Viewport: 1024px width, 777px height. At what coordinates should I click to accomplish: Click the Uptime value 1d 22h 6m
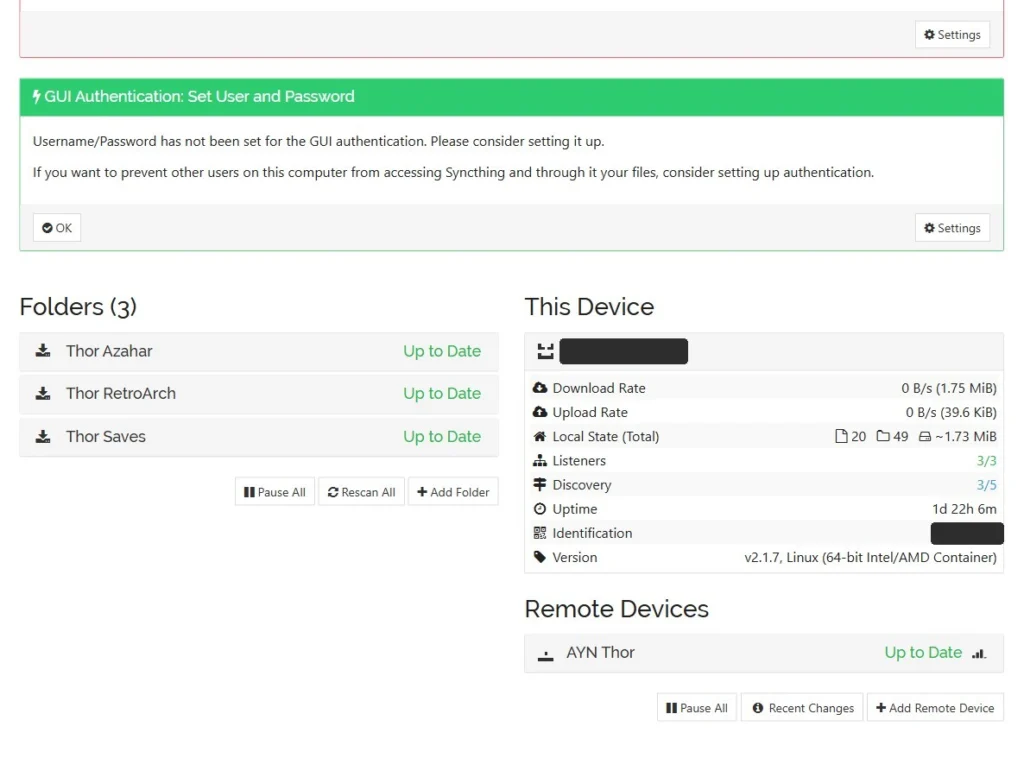point(964,509)
